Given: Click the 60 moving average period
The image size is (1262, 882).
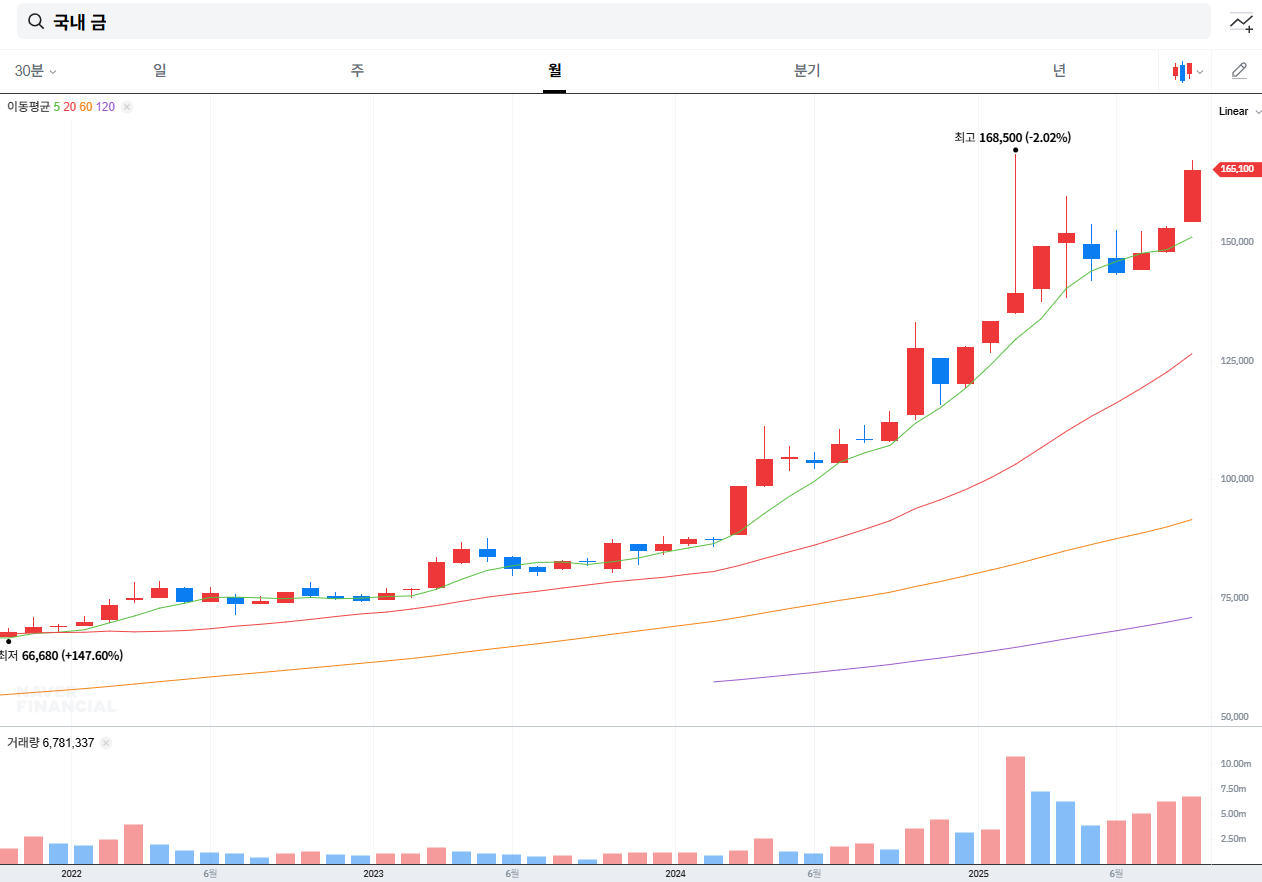Looking at the screenshot, I should coord(86,106).
